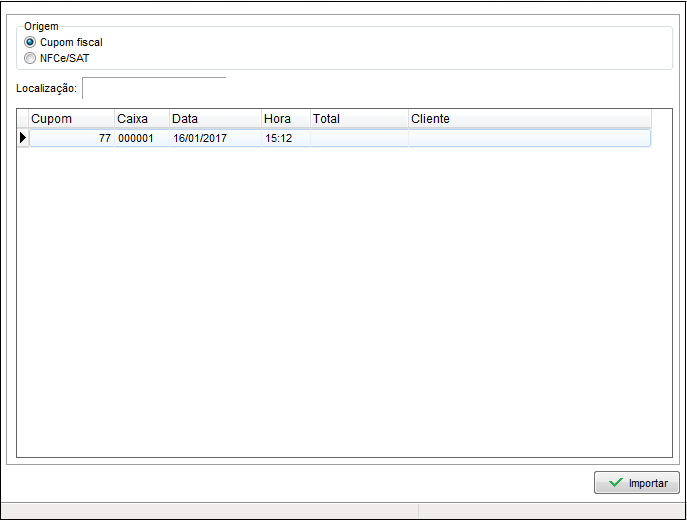The width and height of the screenshot is (687, 521).
Task: Select the cell with coupon number 77
Action: [x=71, y=138]
